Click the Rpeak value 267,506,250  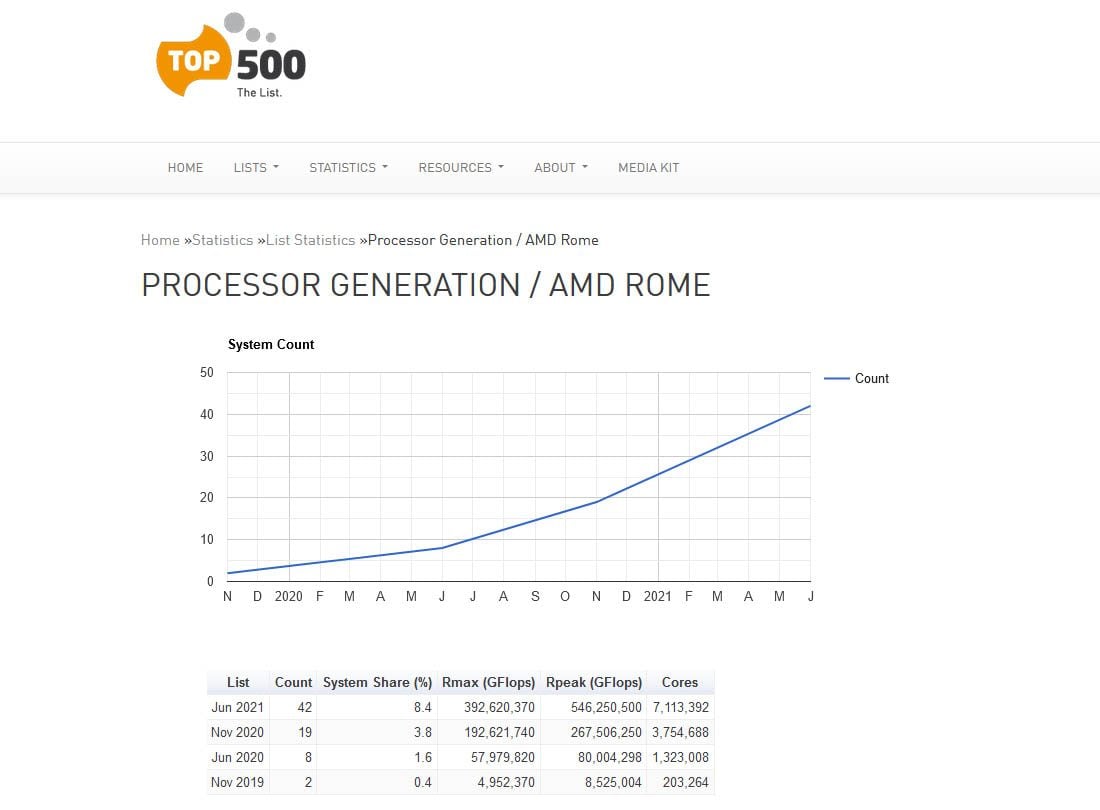(606, 732)
